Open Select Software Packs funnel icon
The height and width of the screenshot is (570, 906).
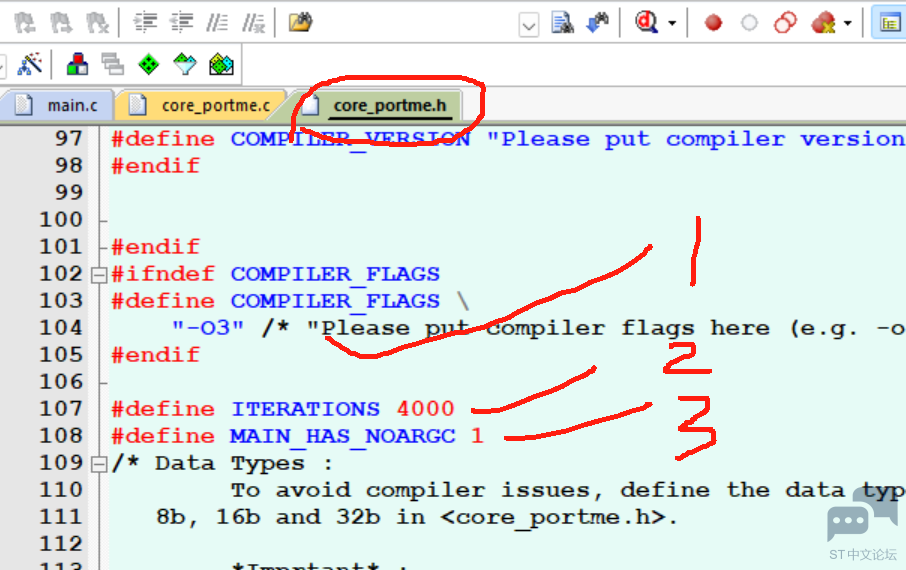point(185,64)
